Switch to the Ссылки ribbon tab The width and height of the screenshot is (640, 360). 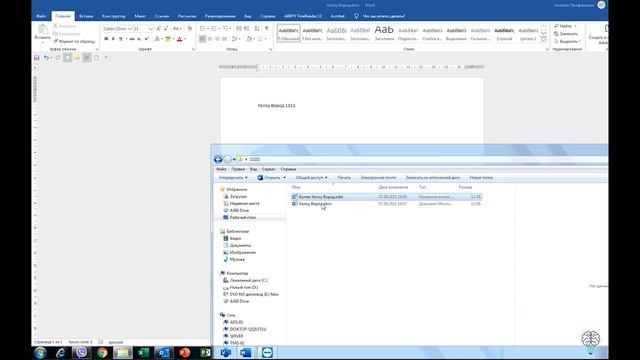162,16
